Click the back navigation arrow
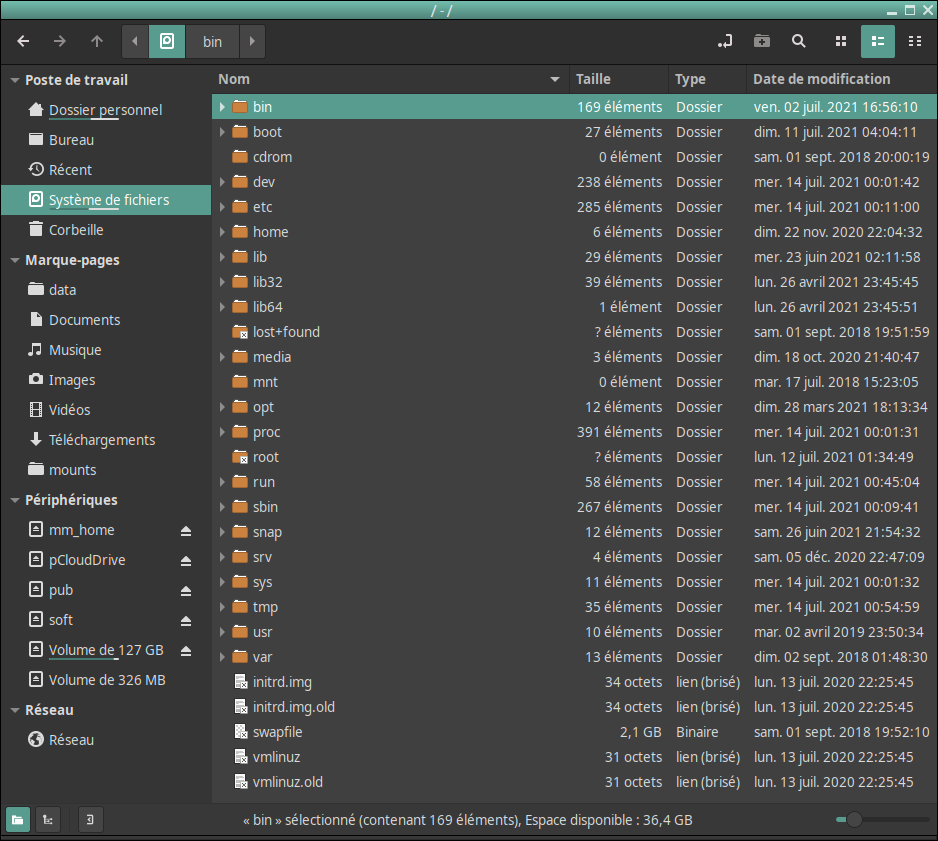The width and height of the screenshot is (938, 841). click(x=23, y=41)
